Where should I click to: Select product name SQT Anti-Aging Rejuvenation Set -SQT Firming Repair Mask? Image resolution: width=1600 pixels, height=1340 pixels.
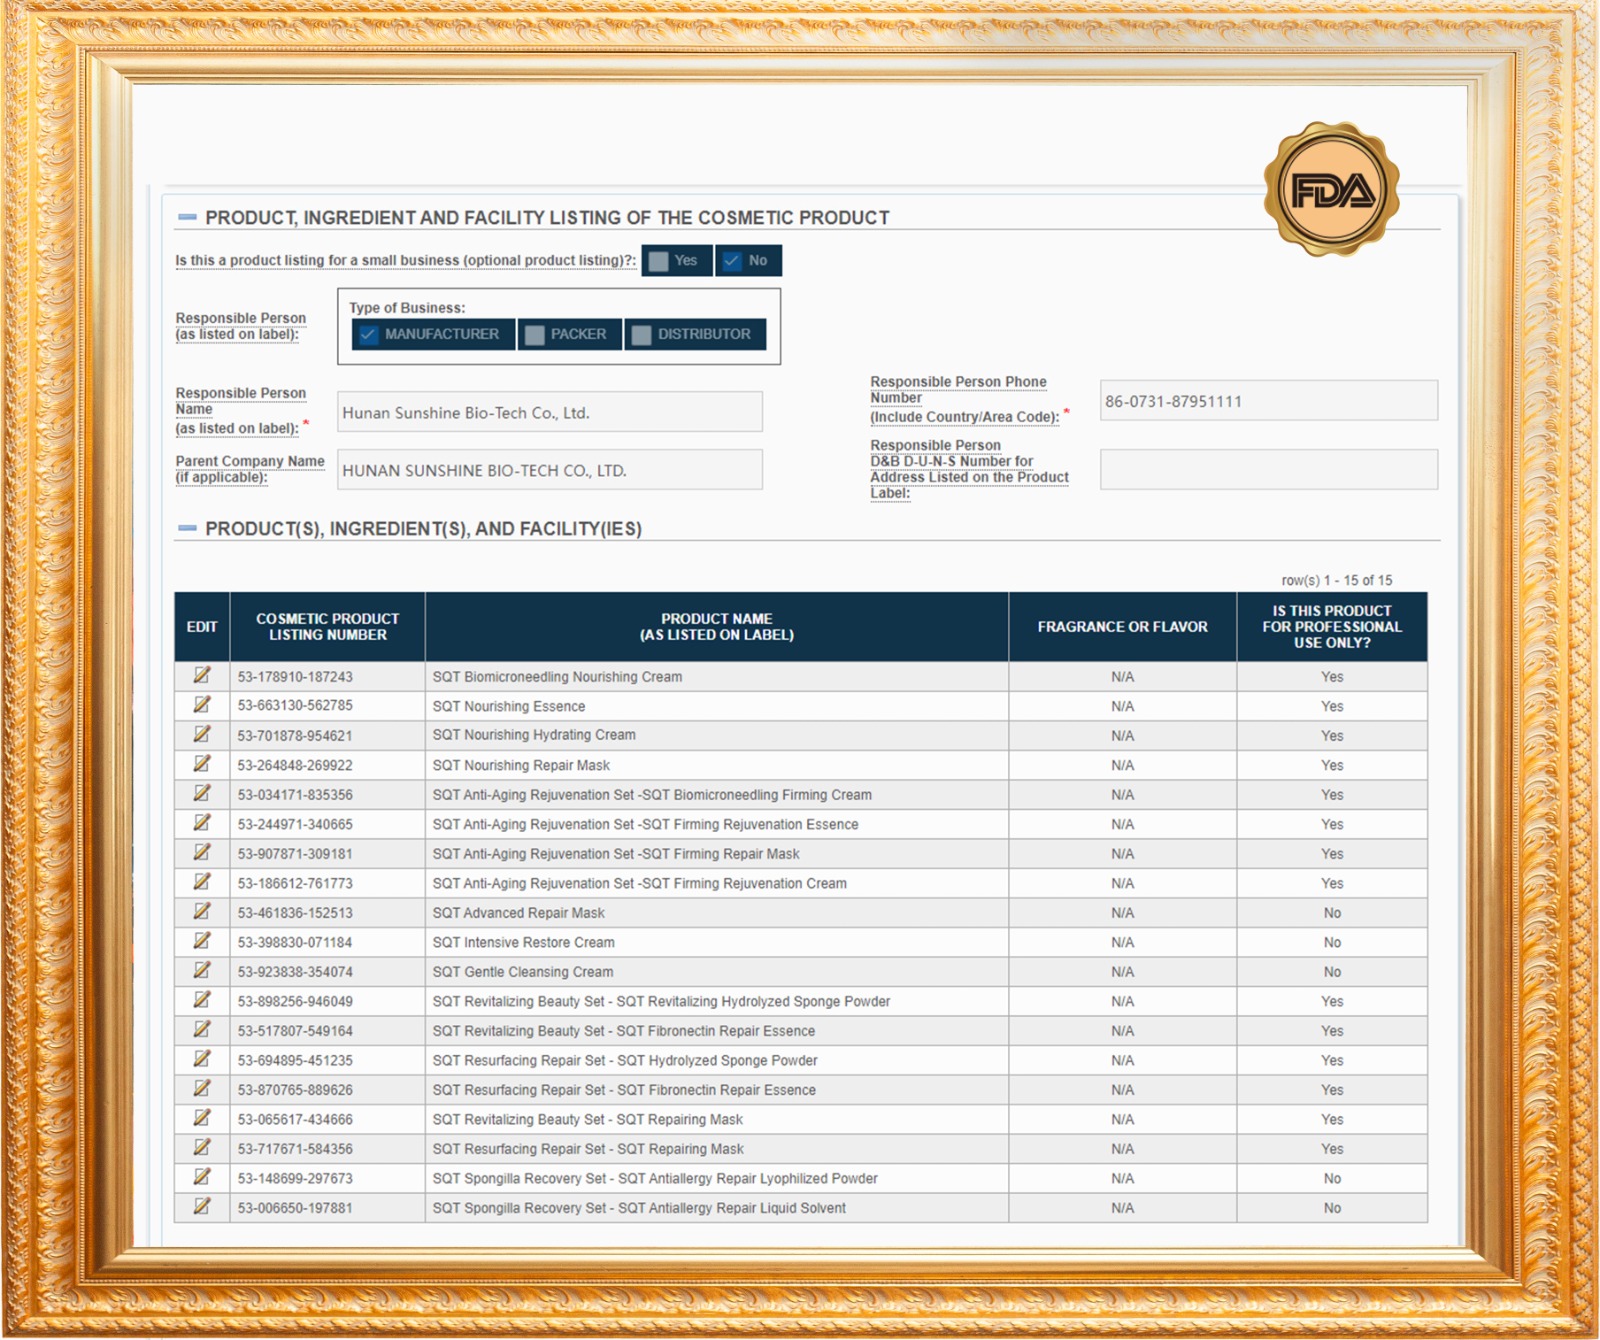[x=616, y=854]
